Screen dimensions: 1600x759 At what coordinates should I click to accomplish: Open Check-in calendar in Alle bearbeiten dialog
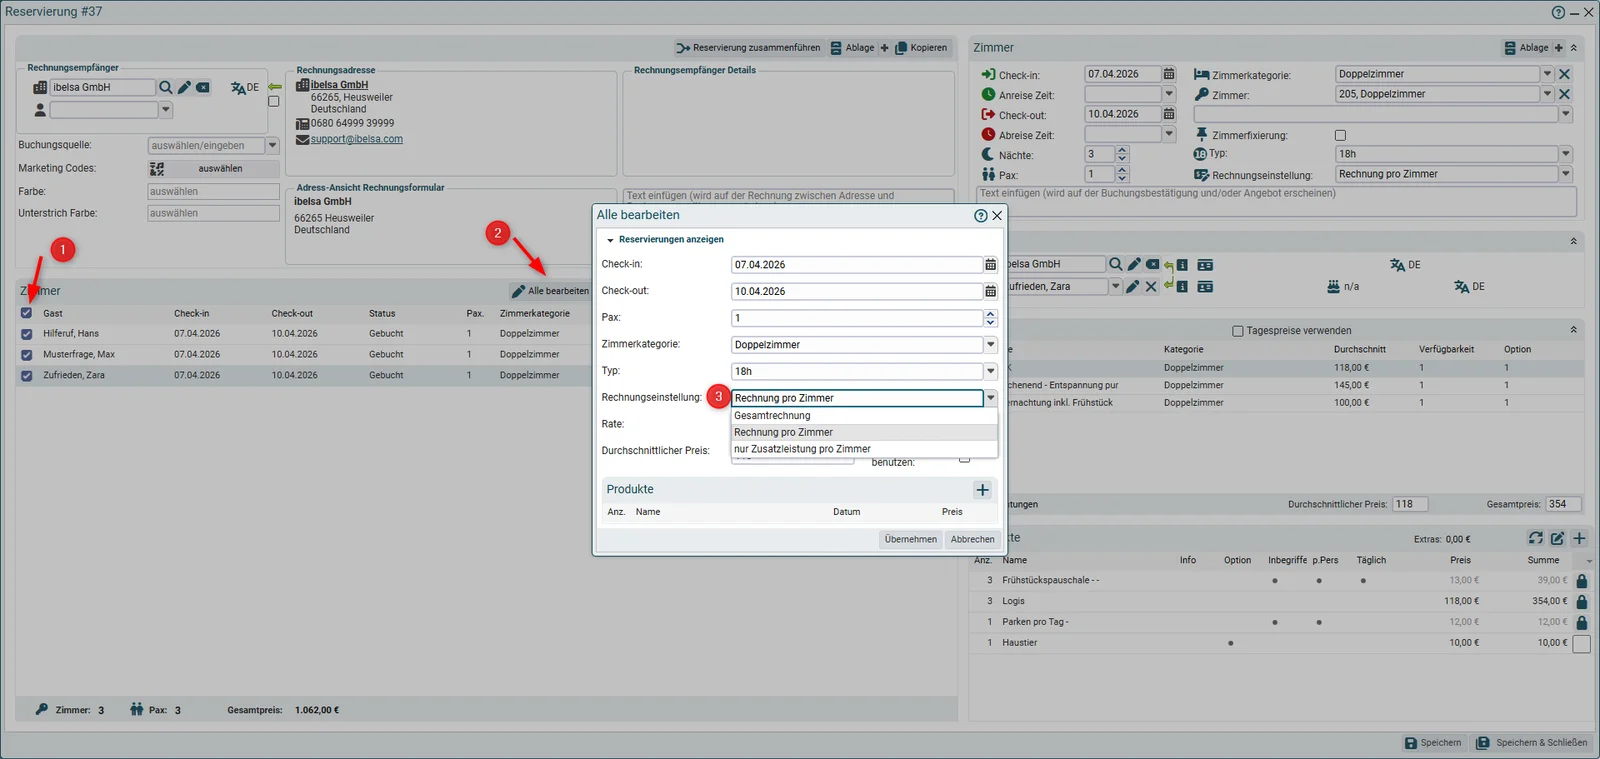pyautogui.click(x=990, y=265)
